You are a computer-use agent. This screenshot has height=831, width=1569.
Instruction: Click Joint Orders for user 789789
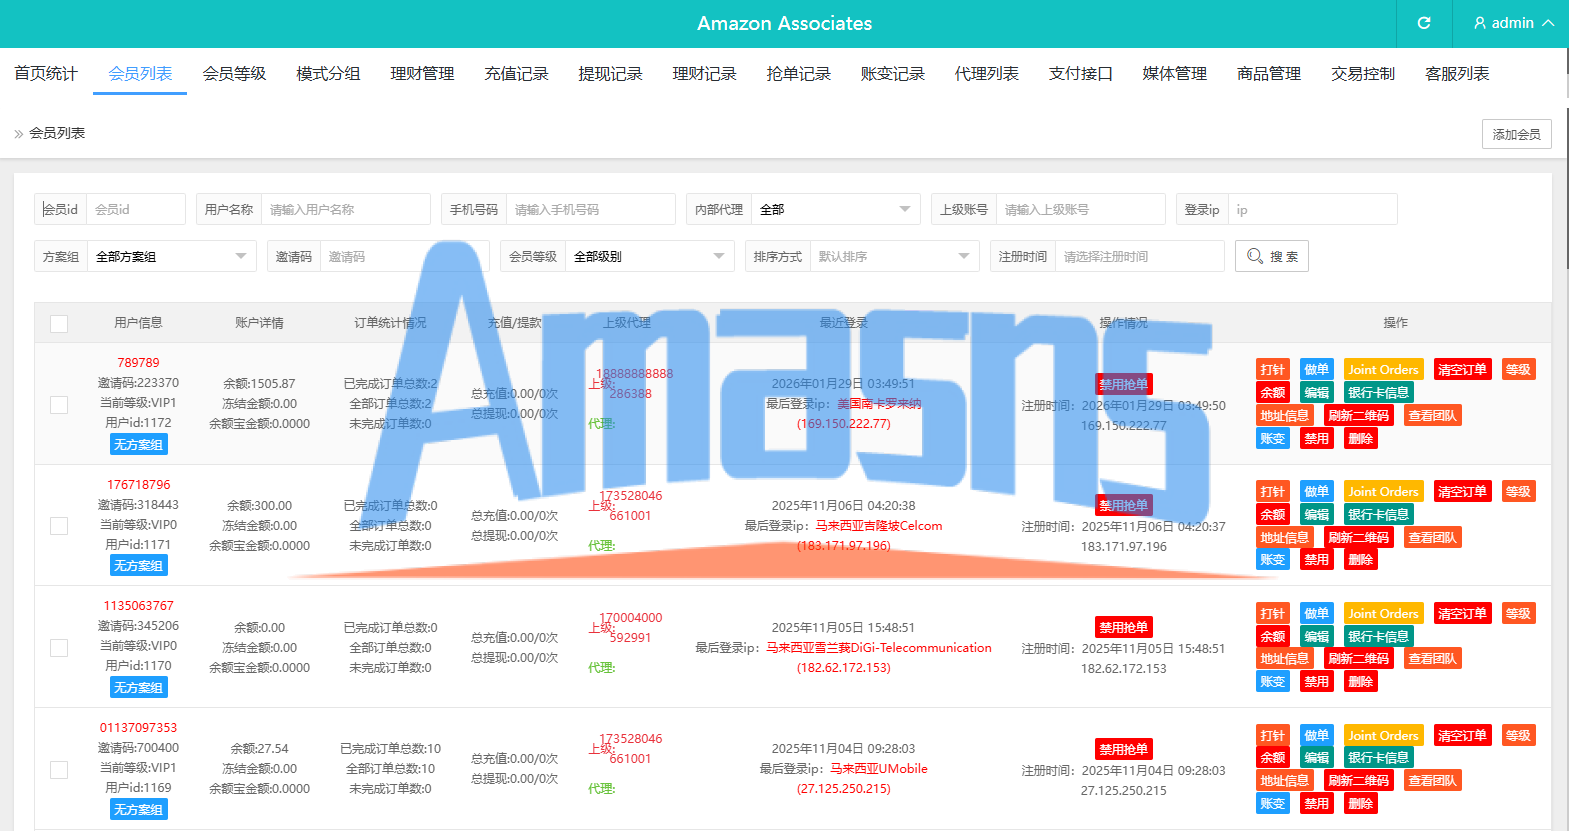pyautogui.click(x=1383, y=369)
